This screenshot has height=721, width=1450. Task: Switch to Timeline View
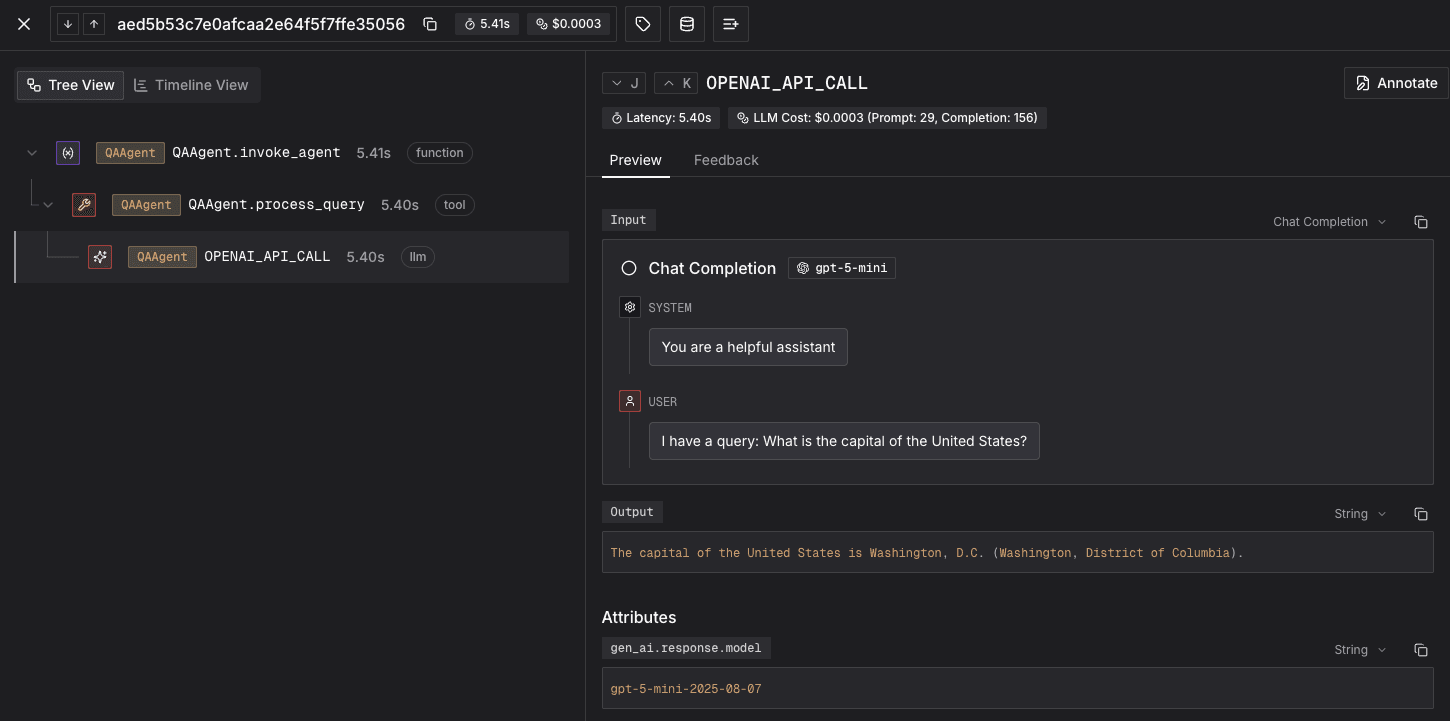tap(192, 85)
